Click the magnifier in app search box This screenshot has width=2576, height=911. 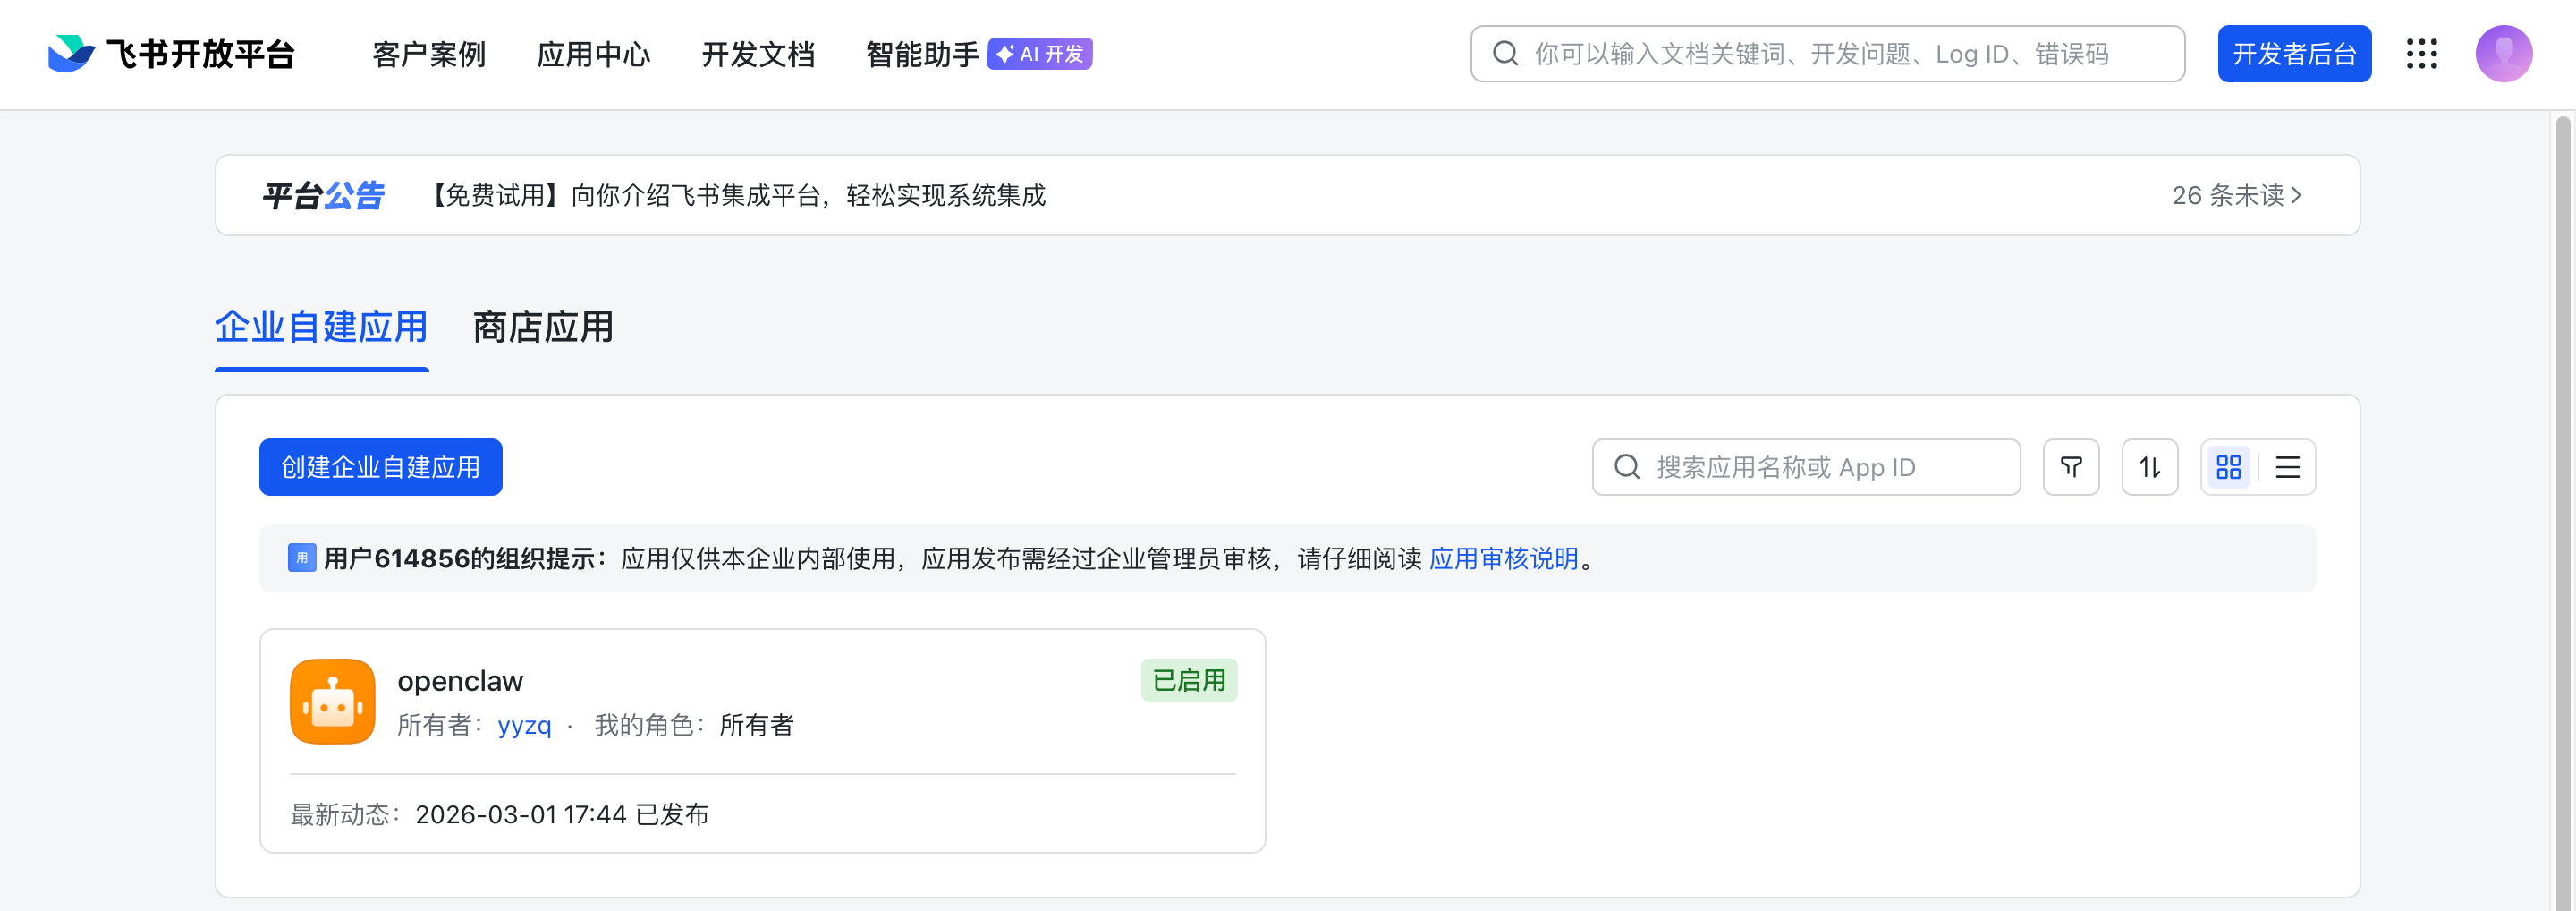pos(1627,467)
